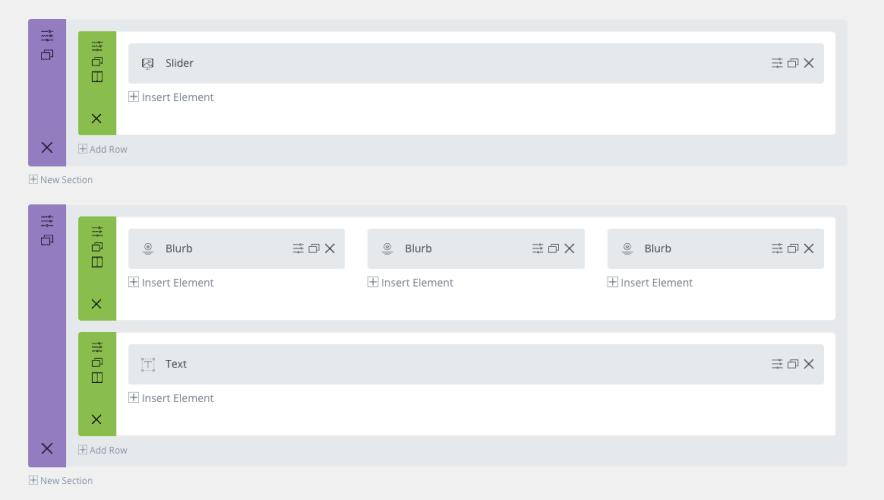Delete the first purple section

click(x=47, y=147)
